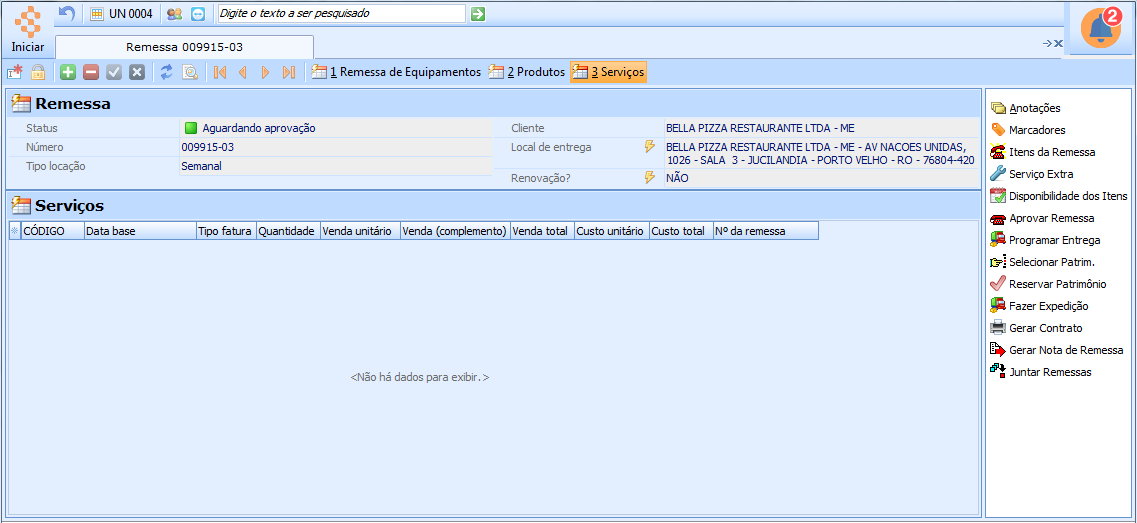1137x523 pixels.
Task: Click Gerar Contrato action
Action: (1036, 328)
